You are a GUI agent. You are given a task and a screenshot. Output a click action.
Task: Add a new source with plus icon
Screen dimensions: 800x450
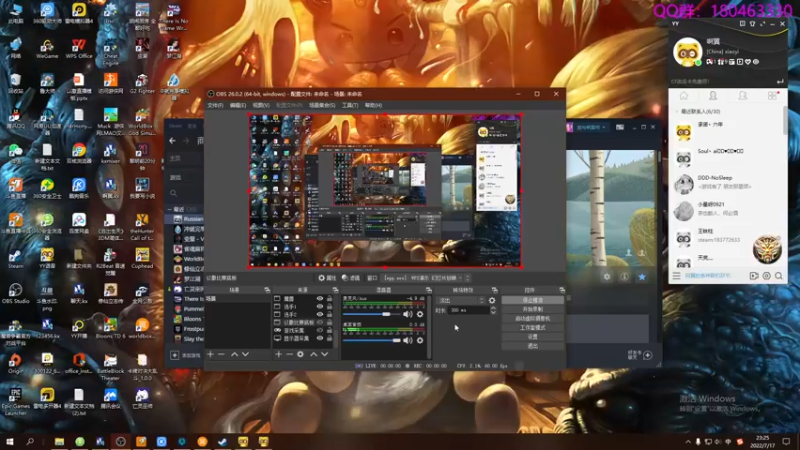click(x=279, y=354)
